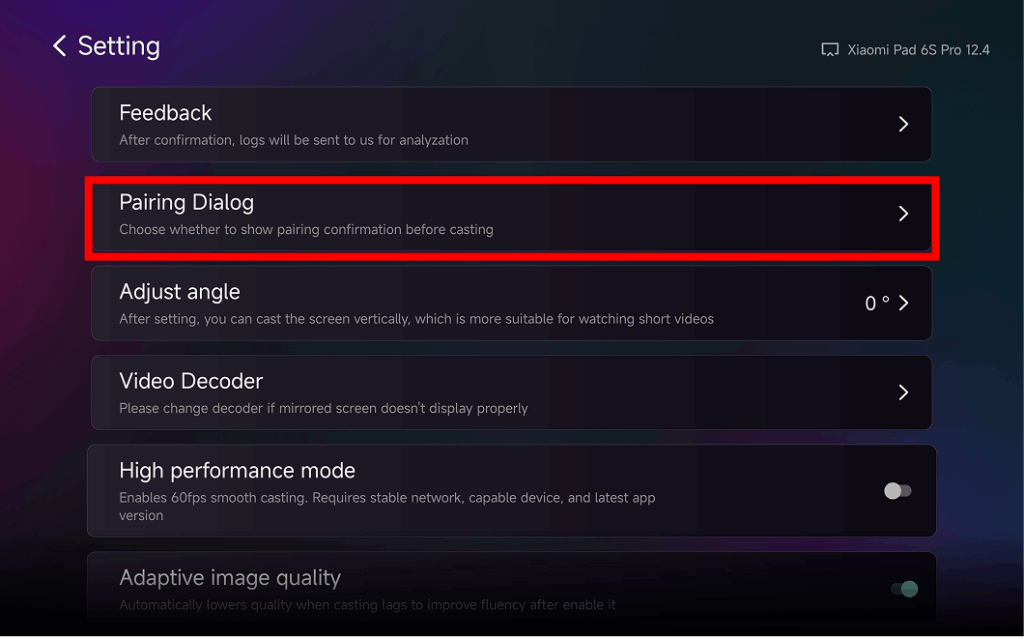
Task: Toggle the High performance mode switch off
Action: pos(897,490)
